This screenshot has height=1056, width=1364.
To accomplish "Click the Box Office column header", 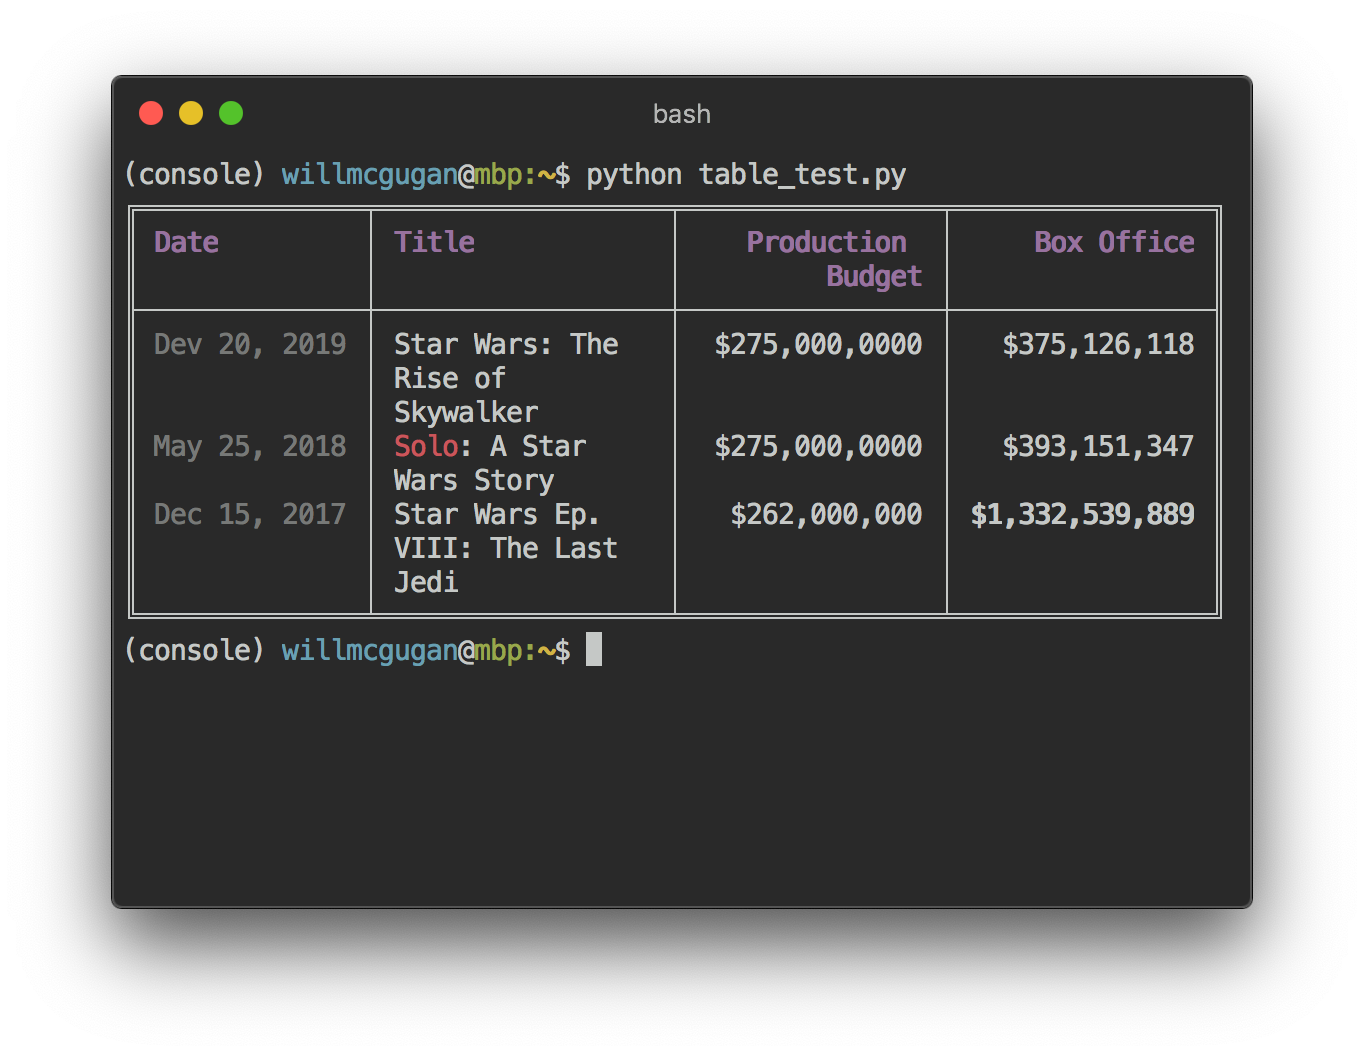I will point(1114,242).
